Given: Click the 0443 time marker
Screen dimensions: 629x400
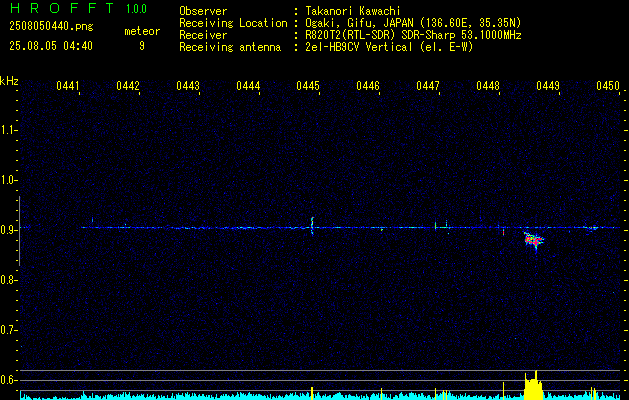Looking at the screenshot, I should pyautogui.click(x=188, y=86).
